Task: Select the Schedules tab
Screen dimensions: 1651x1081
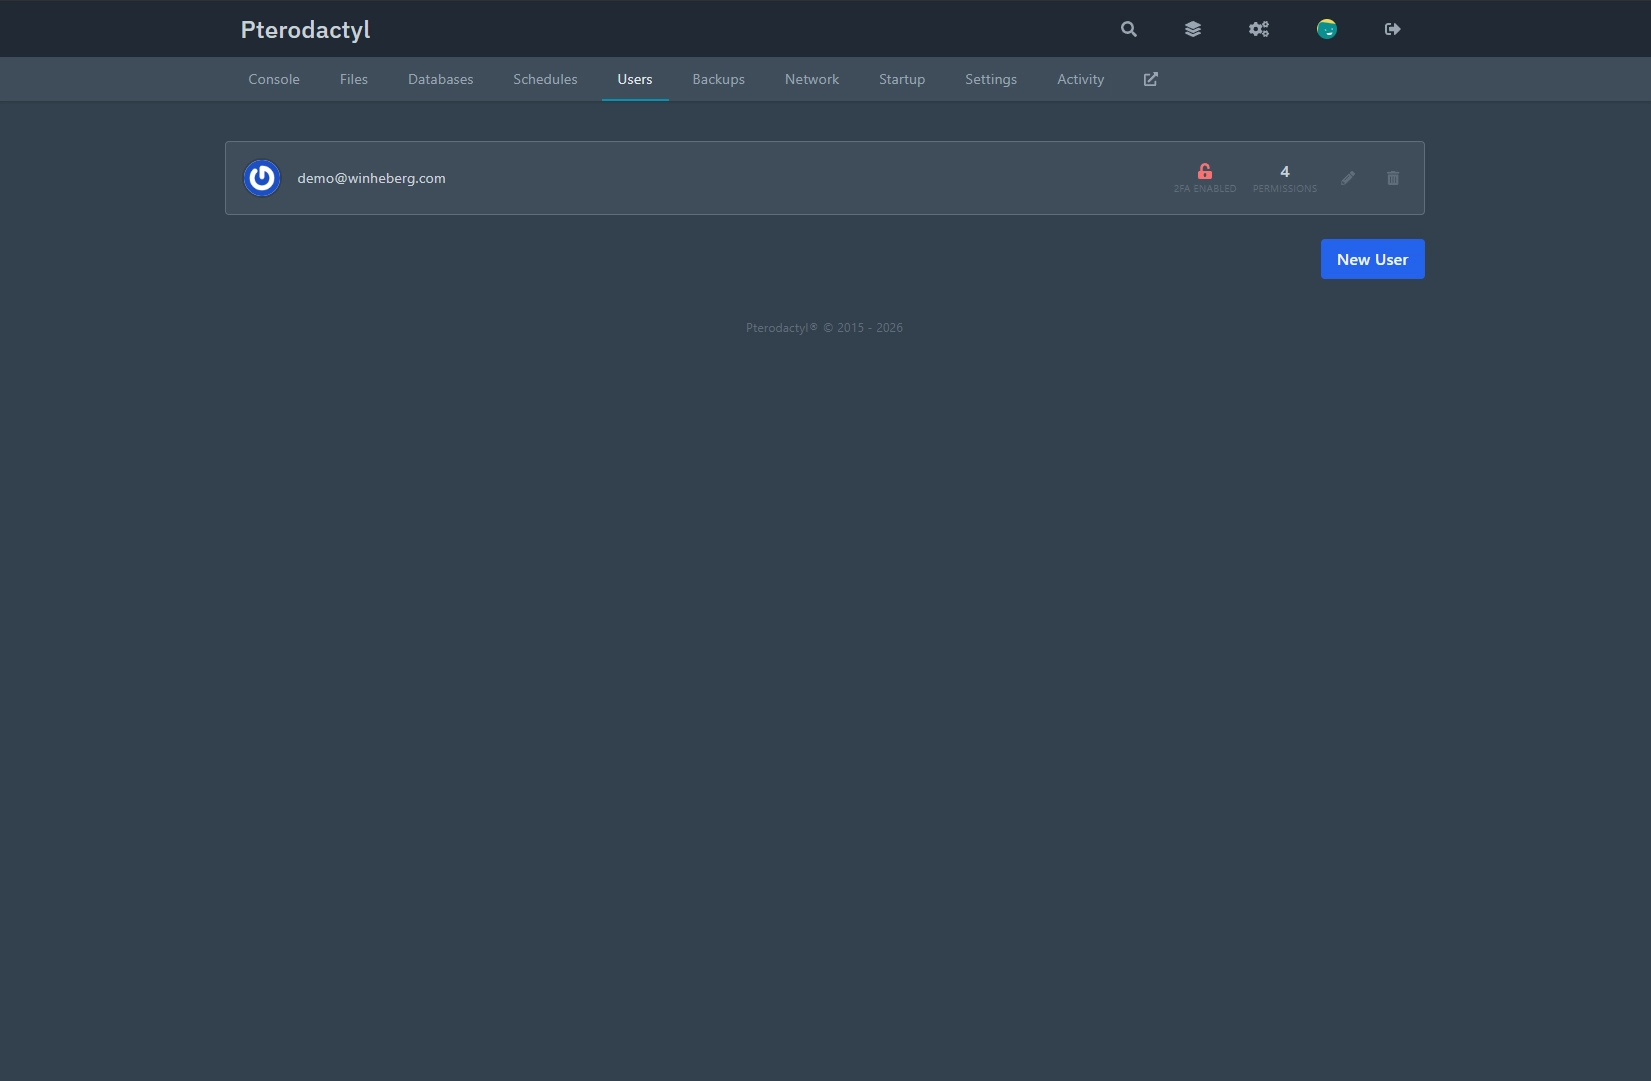Action: click(x=545, y=79)
